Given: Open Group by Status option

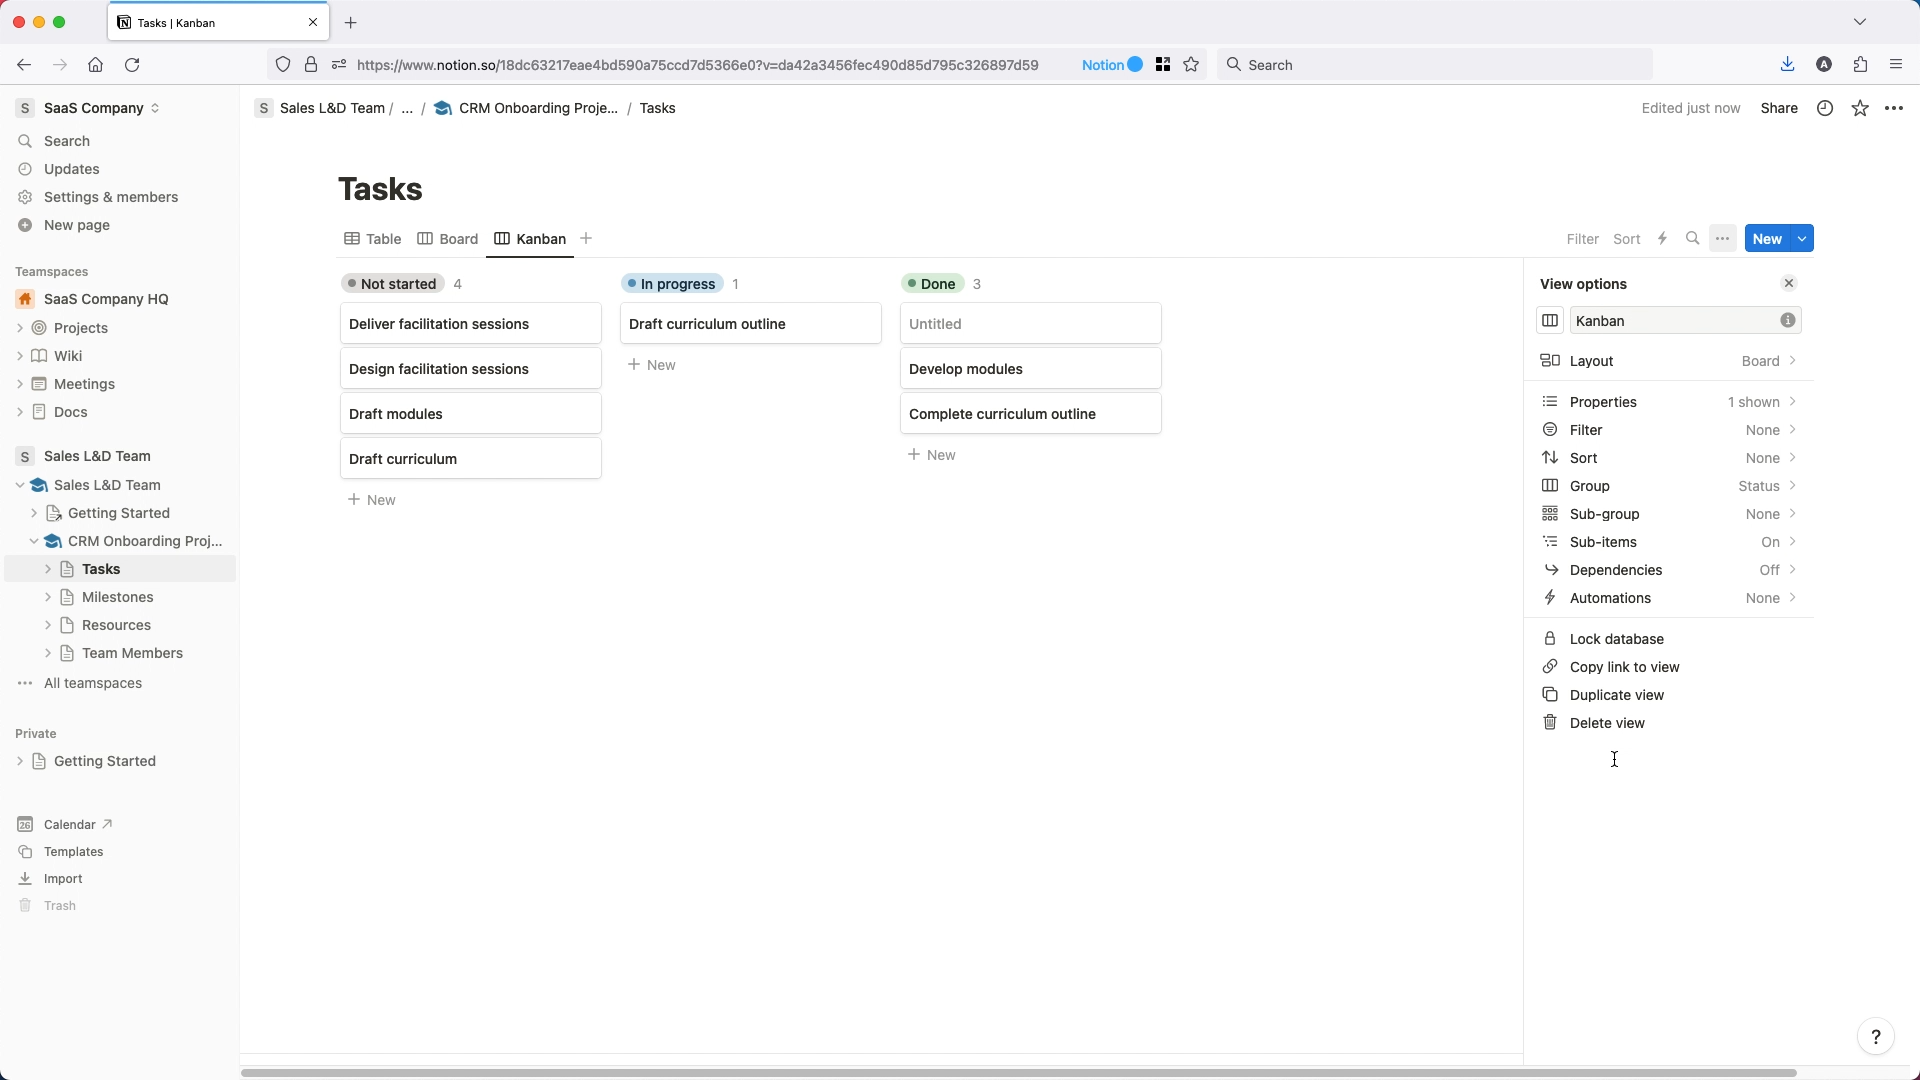Looking at the screenshot, I should [1668, 486].
